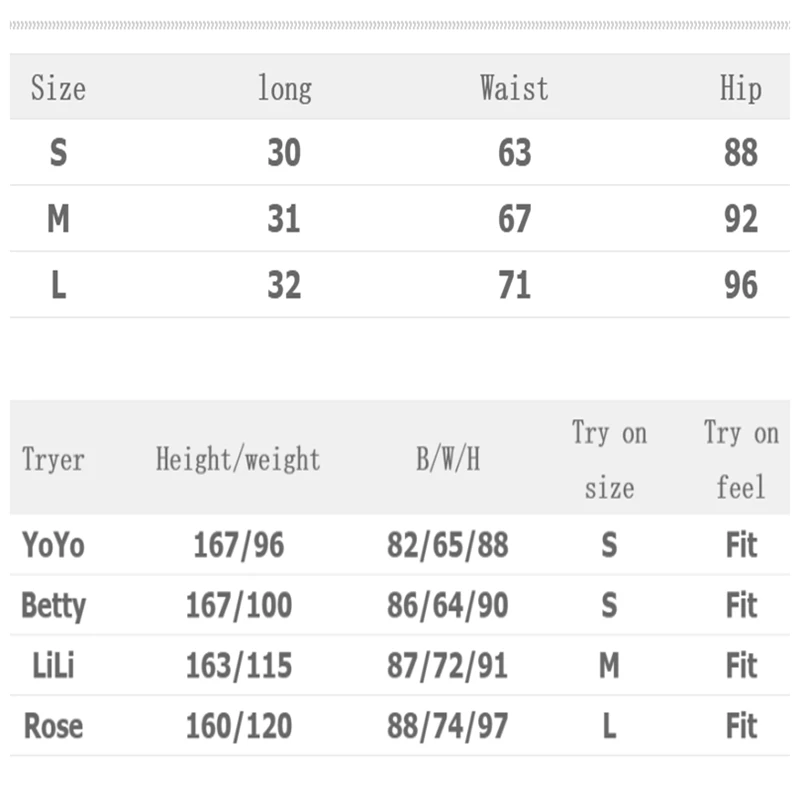Click the hip value 92
Viewport: 800px width, 800px height.
tap(741, 219)
